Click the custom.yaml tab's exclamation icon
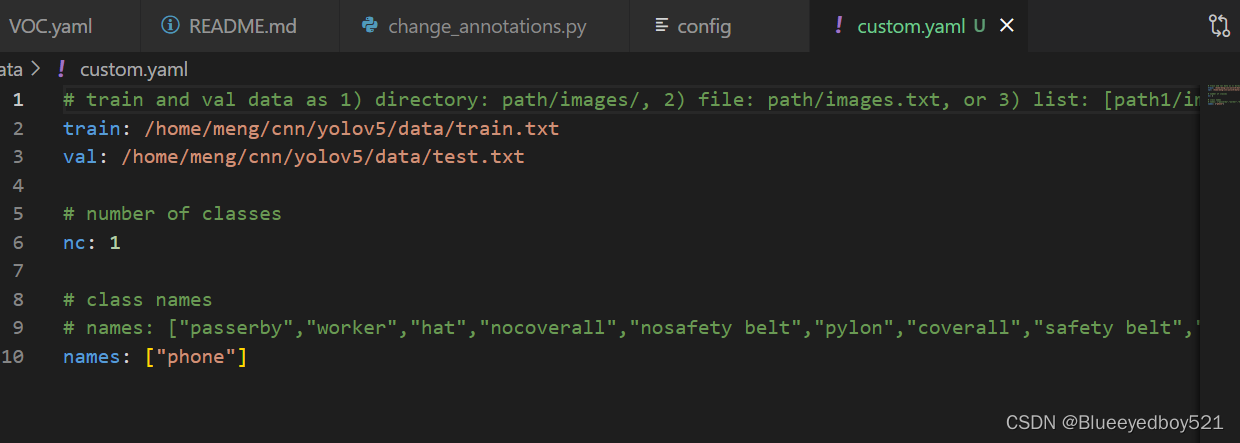The width and height of the screenshot is (1240, 443). coord(839,26)
